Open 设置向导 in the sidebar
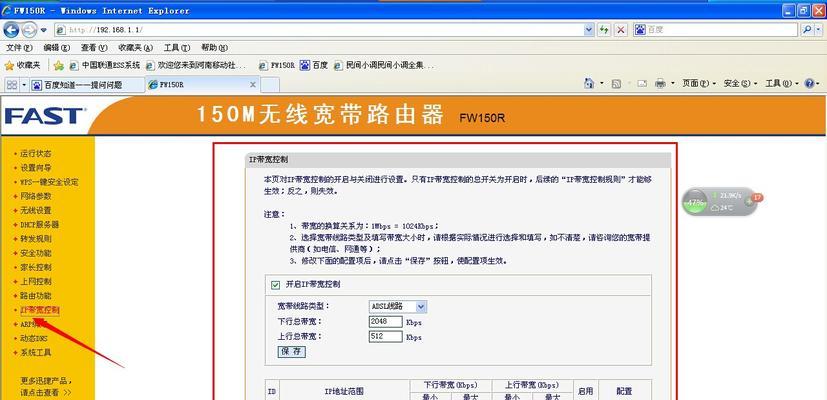The height and width of the screenshot is (400, 827). (x=36, y=168)
